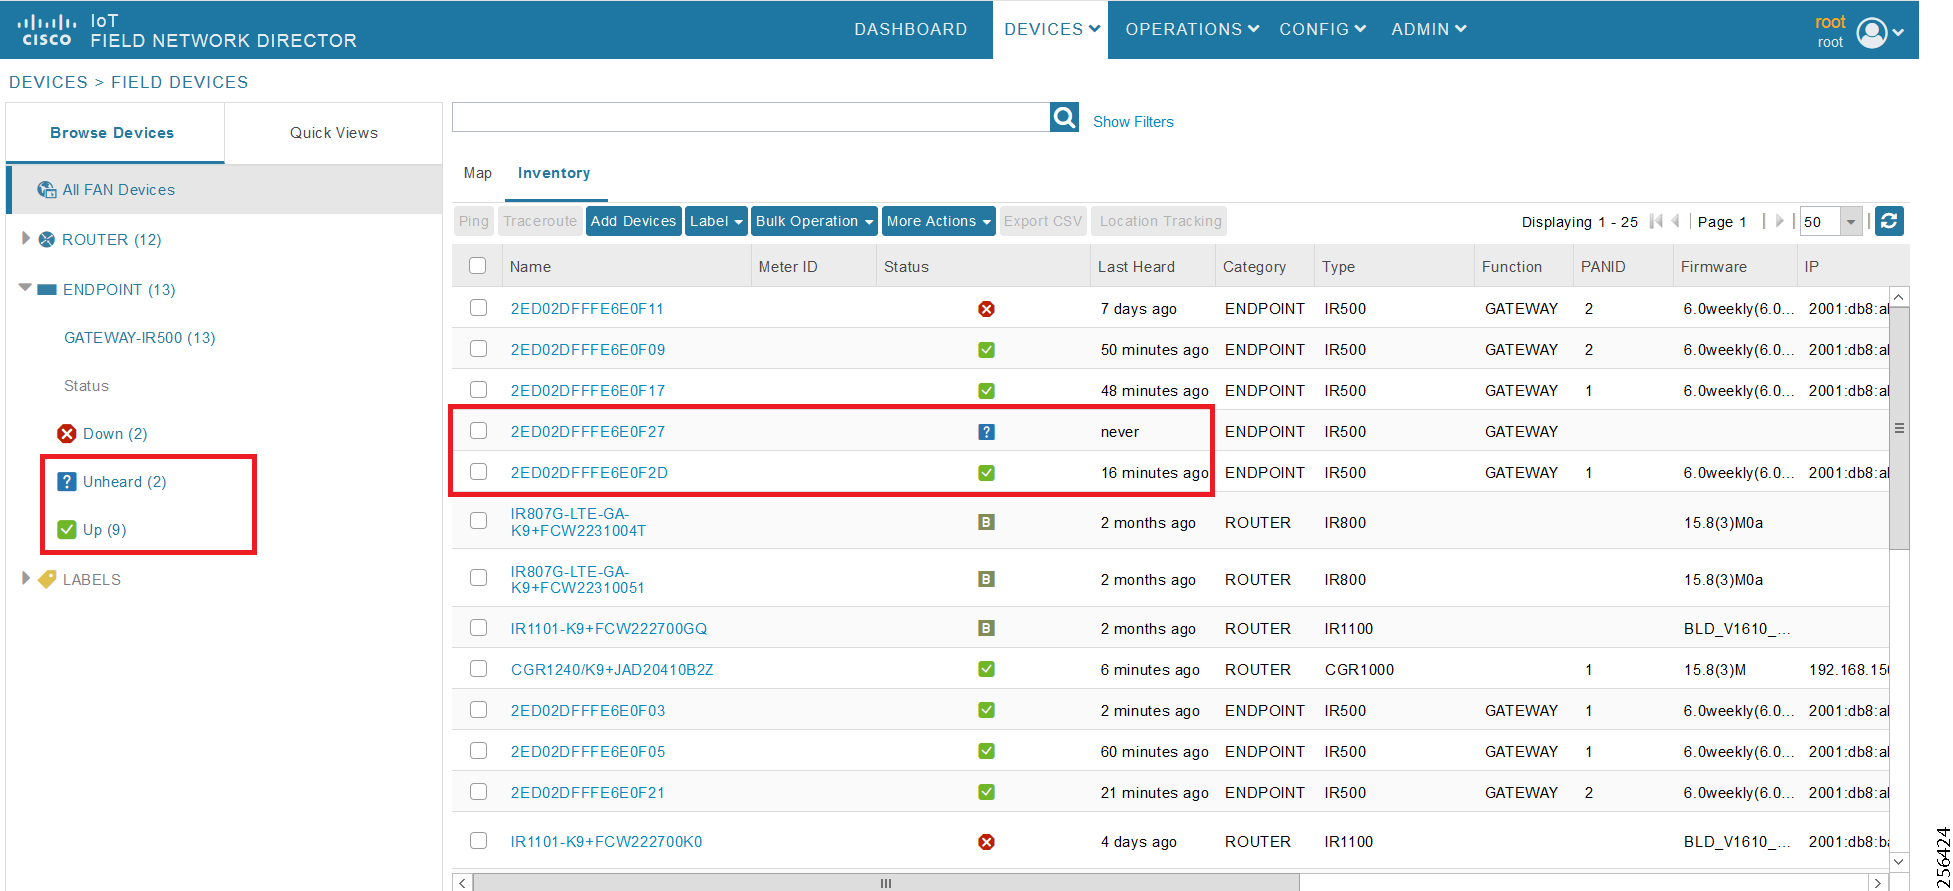Click the up status icon for 2ED02DFFFE6E0F09
The height and width of the screenshot is (891, 1953).
pos(986,349)
